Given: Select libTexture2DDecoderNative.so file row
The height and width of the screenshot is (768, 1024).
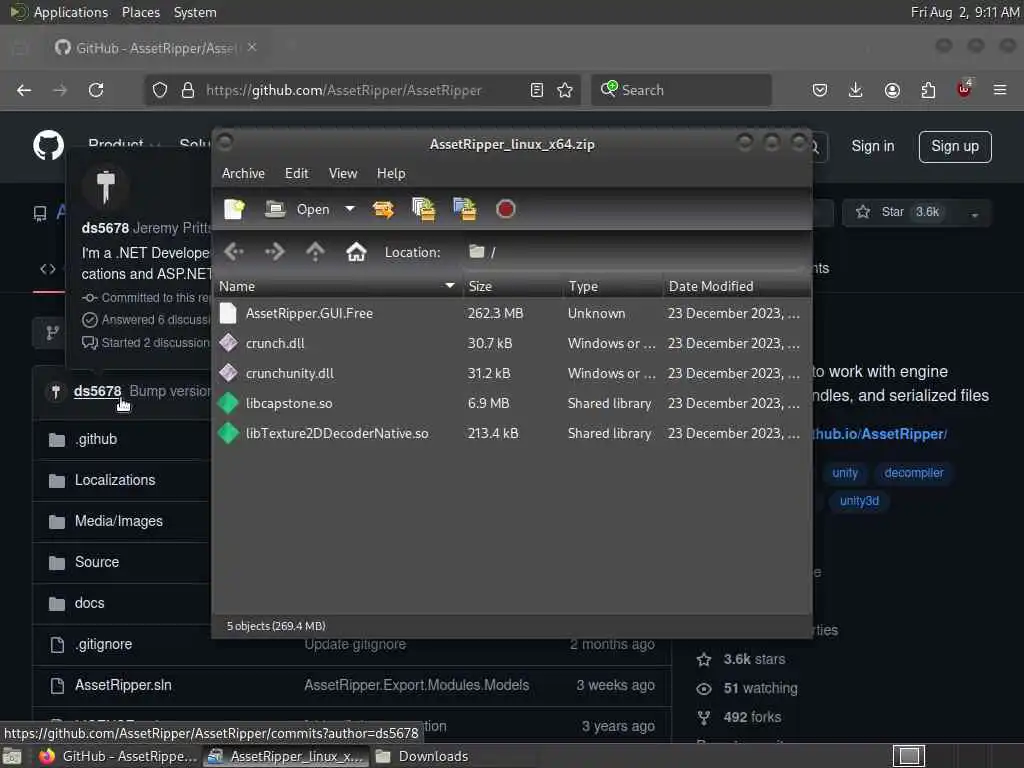Looking at the screenshot, I should pyautogui.click(x=512, y=434).
